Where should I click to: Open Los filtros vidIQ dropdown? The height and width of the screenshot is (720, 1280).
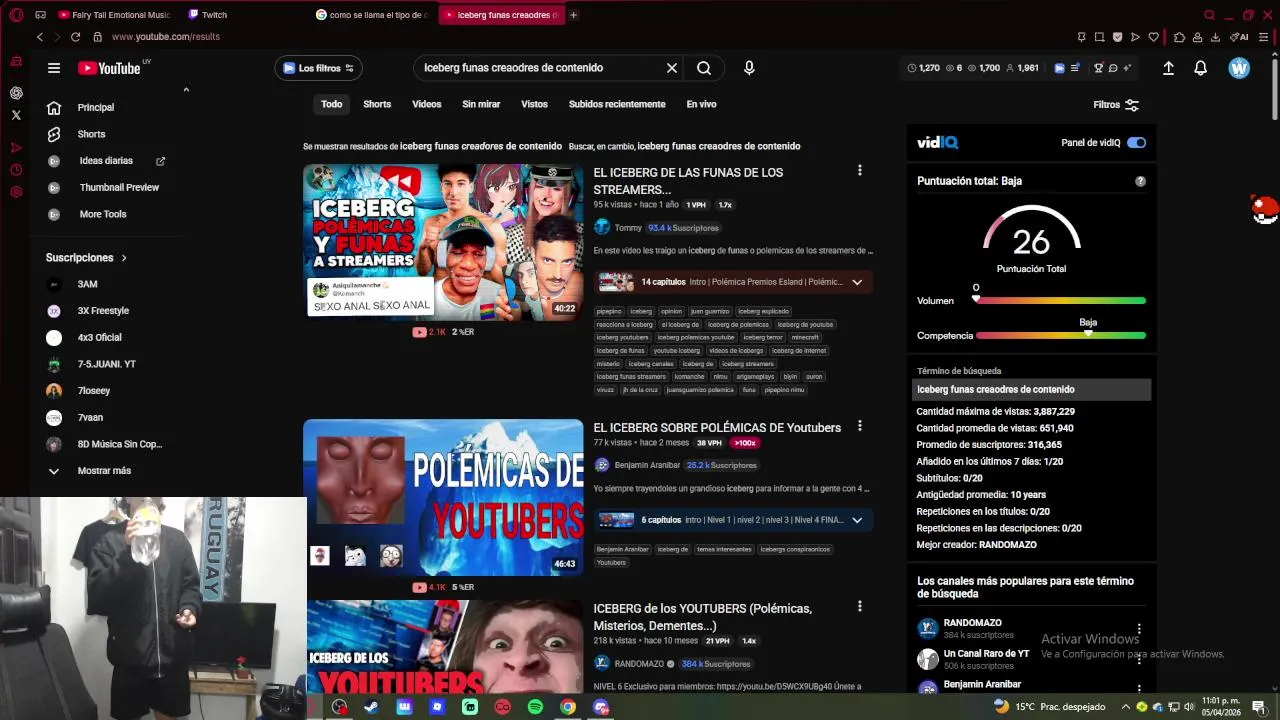click(x=318, y=68)
